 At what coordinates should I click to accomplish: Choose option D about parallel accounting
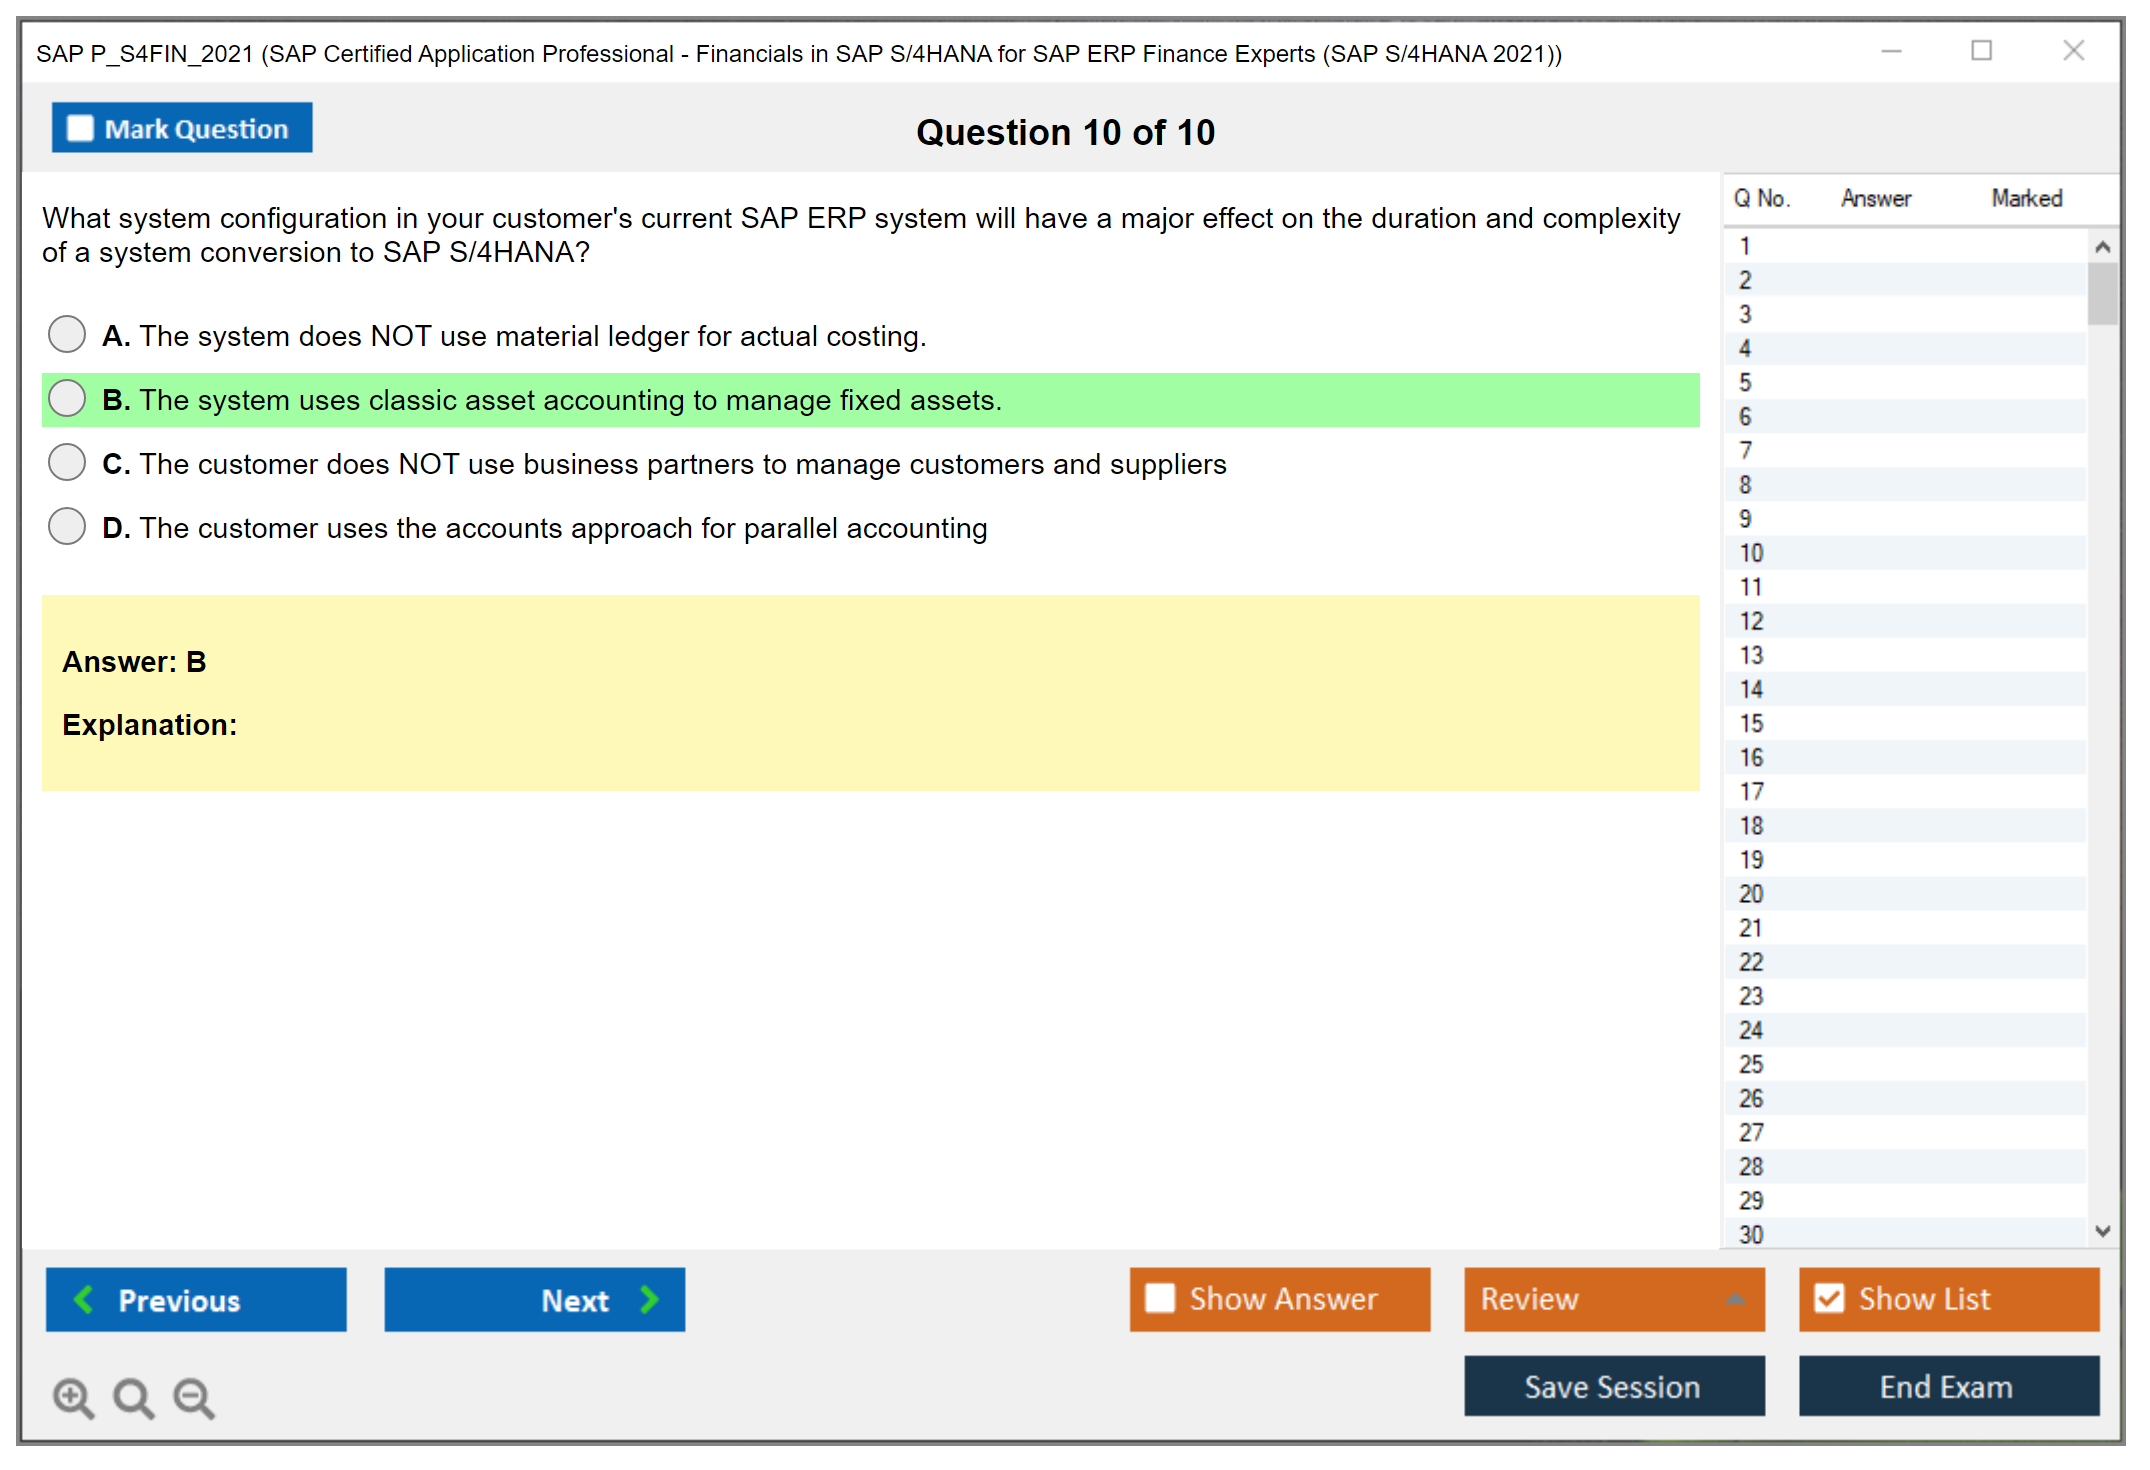(67, 526)
